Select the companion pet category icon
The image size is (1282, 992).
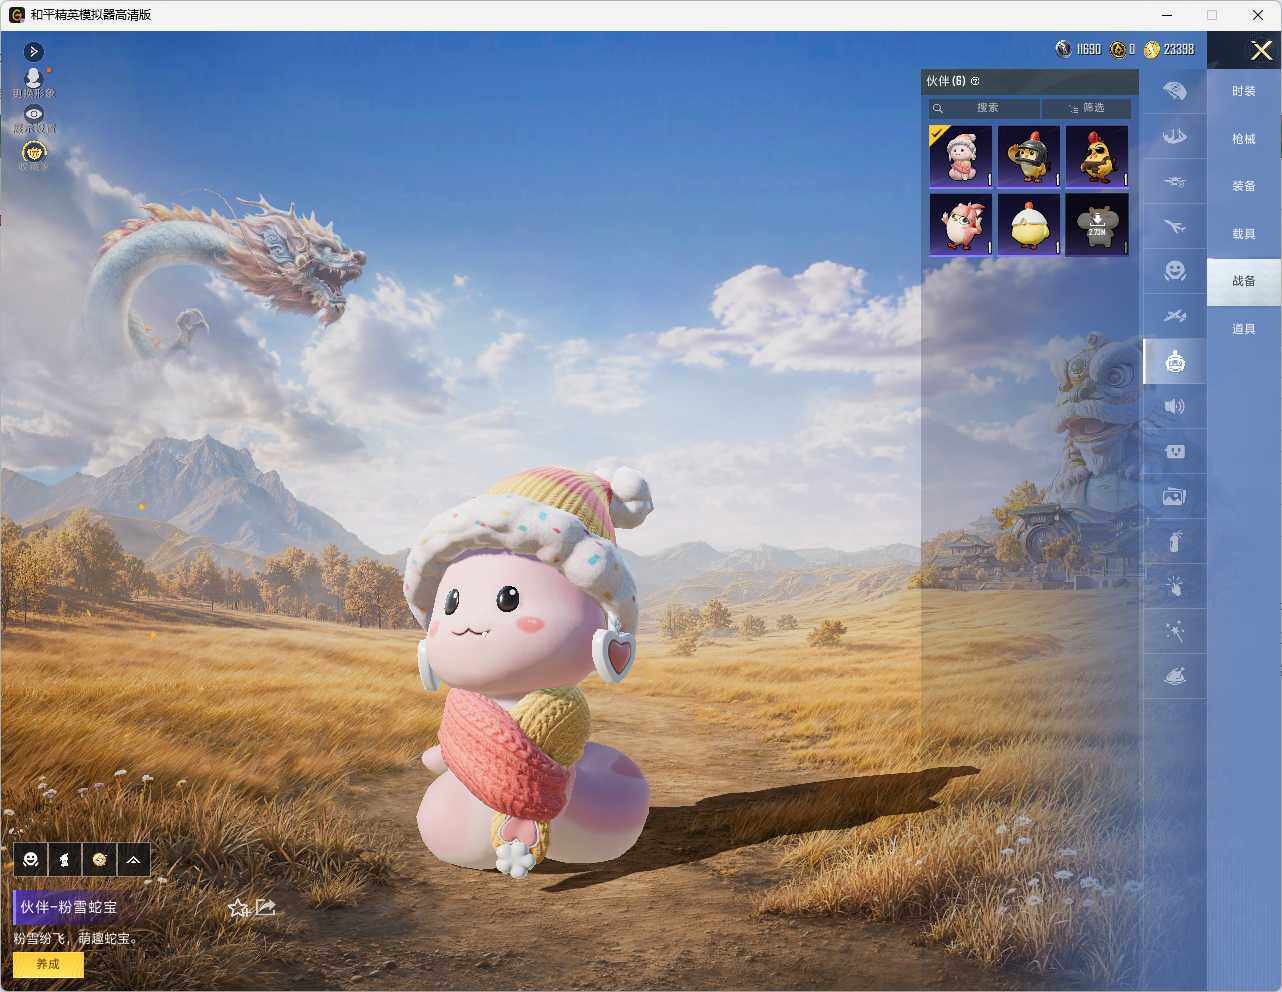pyautogui.click(x=1175, y=362)
